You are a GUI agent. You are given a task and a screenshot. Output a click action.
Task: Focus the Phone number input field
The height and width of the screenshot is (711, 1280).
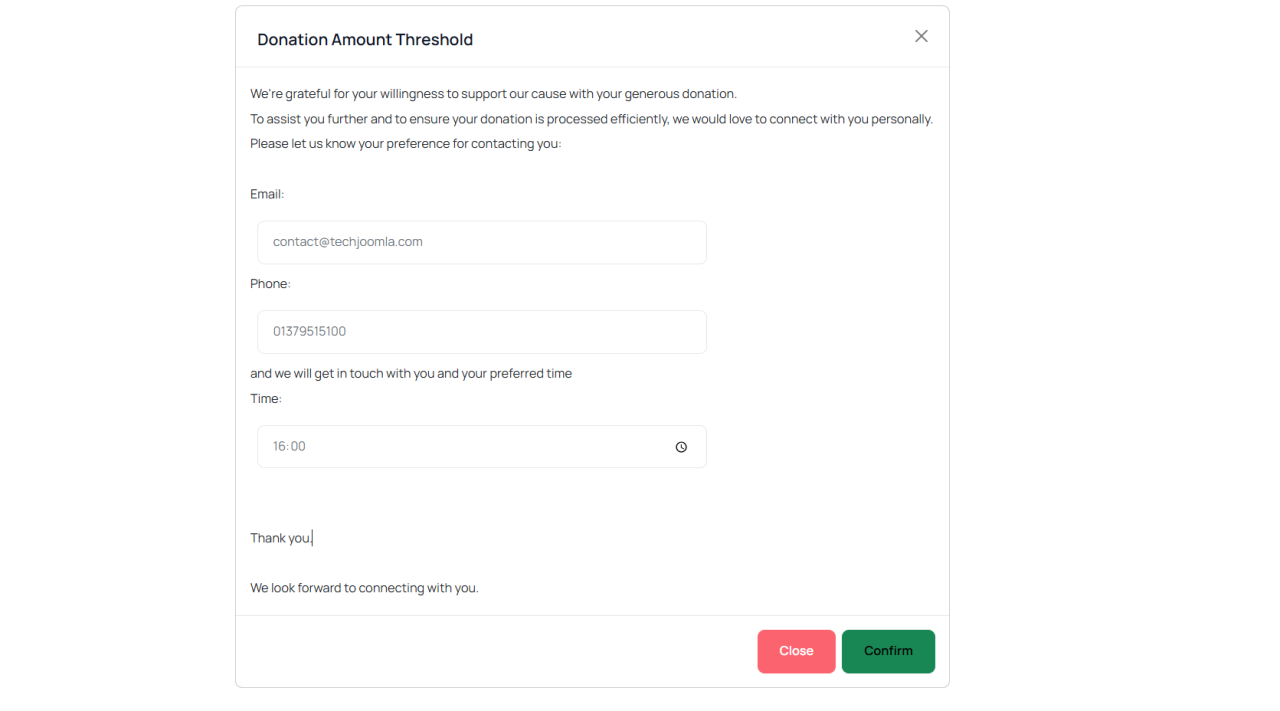481,332
